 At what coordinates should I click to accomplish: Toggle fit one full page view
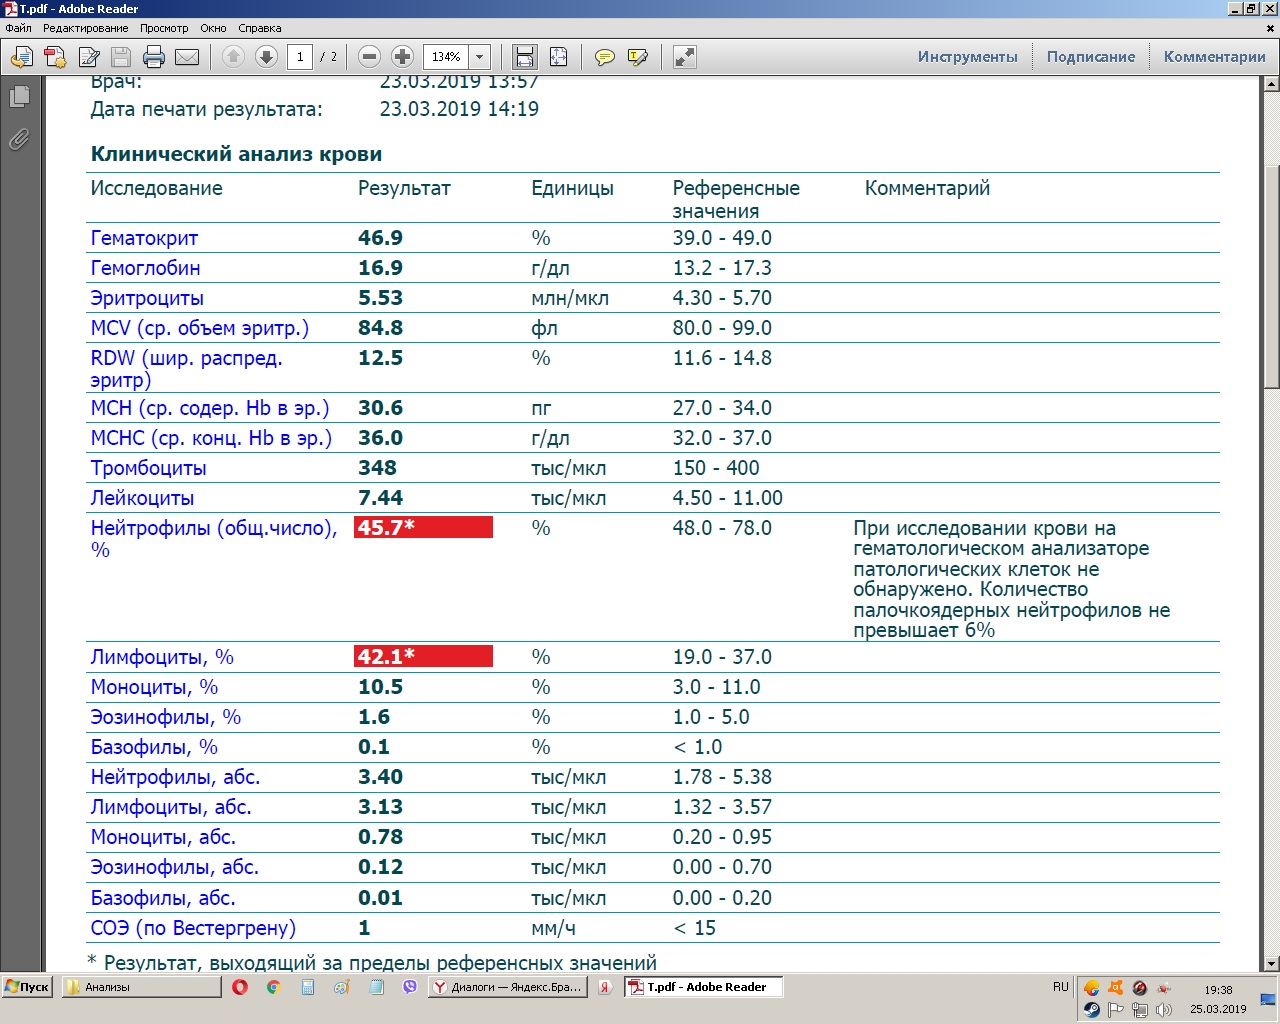558,57
